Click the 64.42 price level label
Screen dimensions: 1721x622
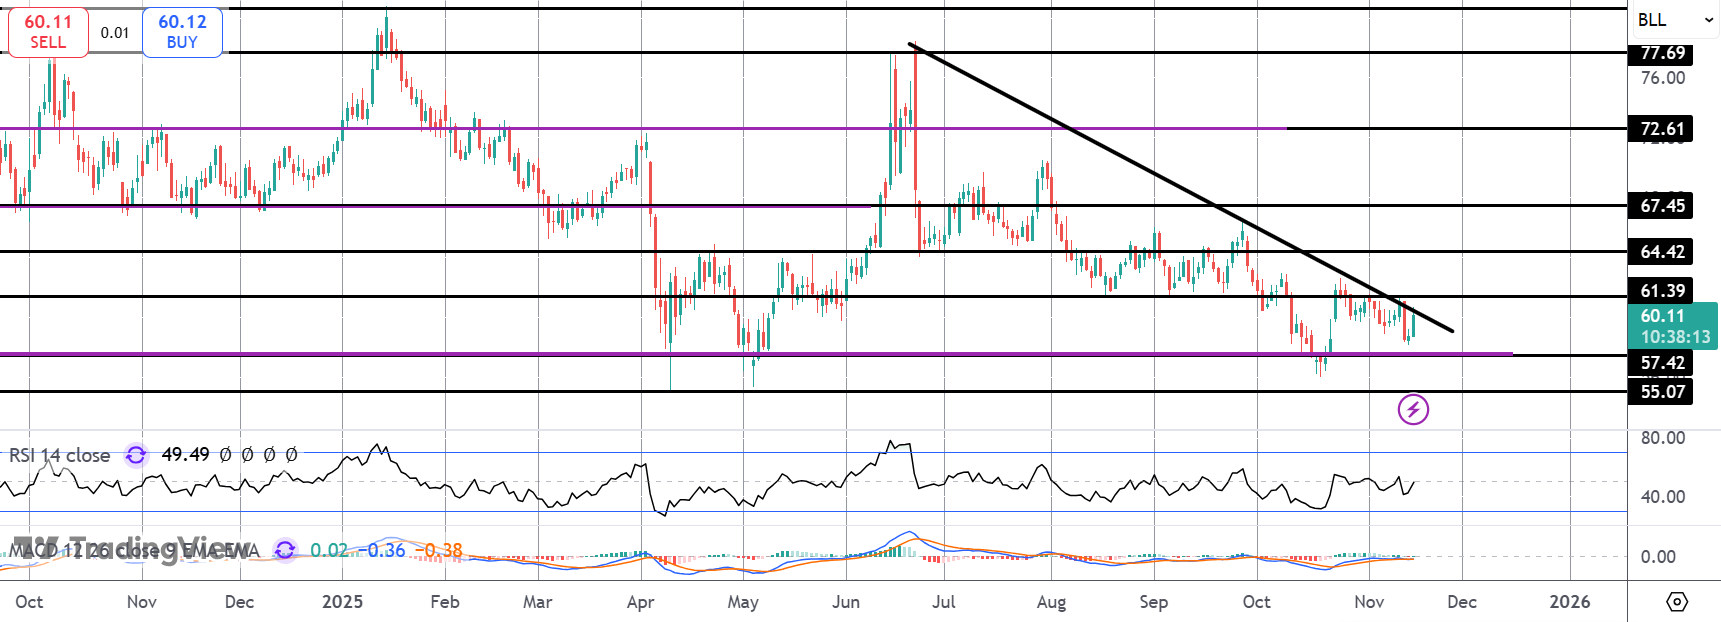tap(1662, 252)
